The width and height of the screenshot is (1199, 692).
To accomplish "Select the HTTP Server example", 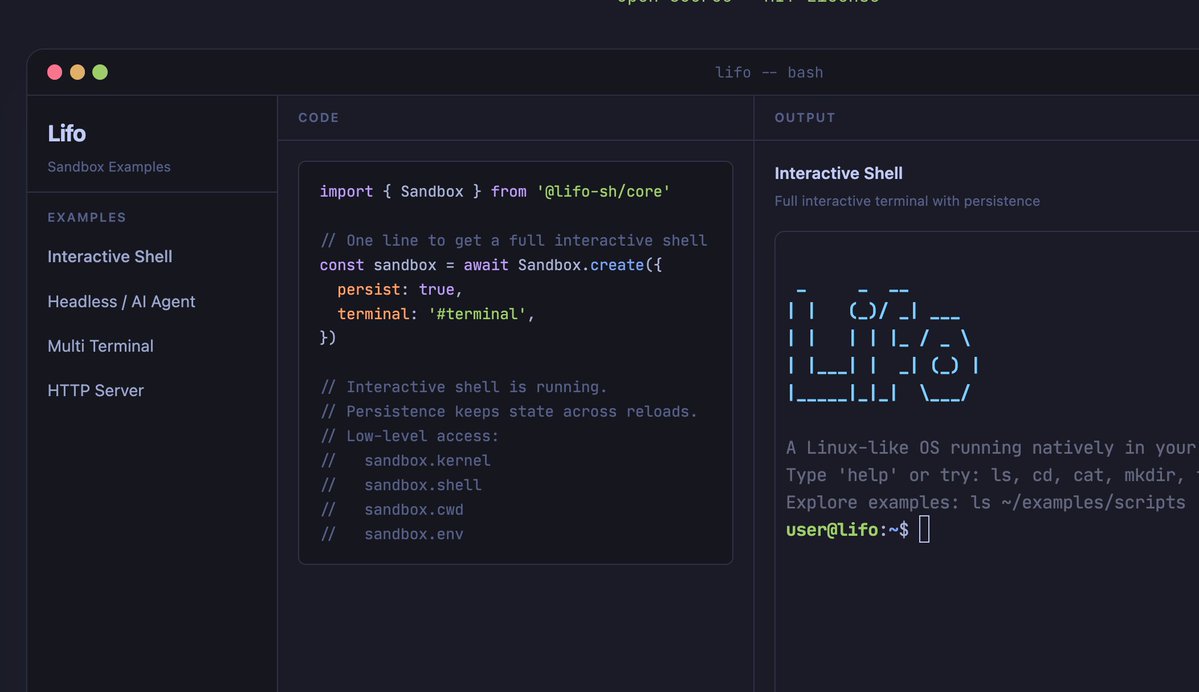I will point(96,391).
